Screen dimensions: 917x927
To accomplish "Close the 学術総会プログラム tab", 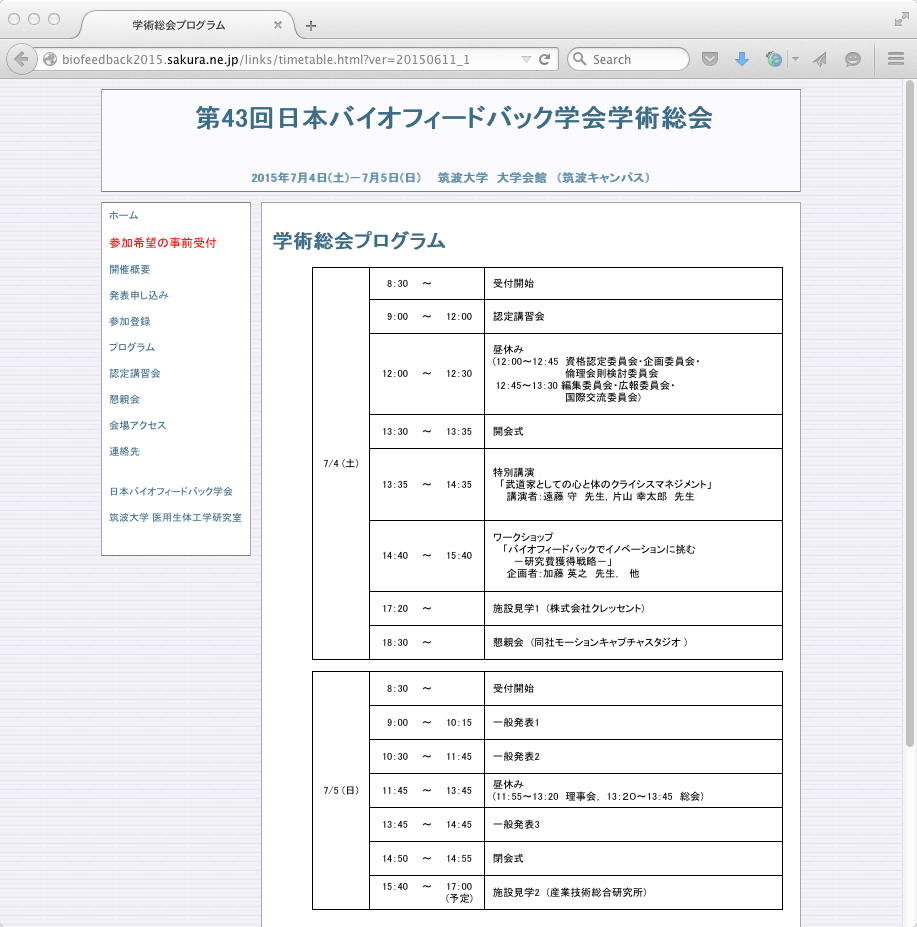I will click(278, 25).
